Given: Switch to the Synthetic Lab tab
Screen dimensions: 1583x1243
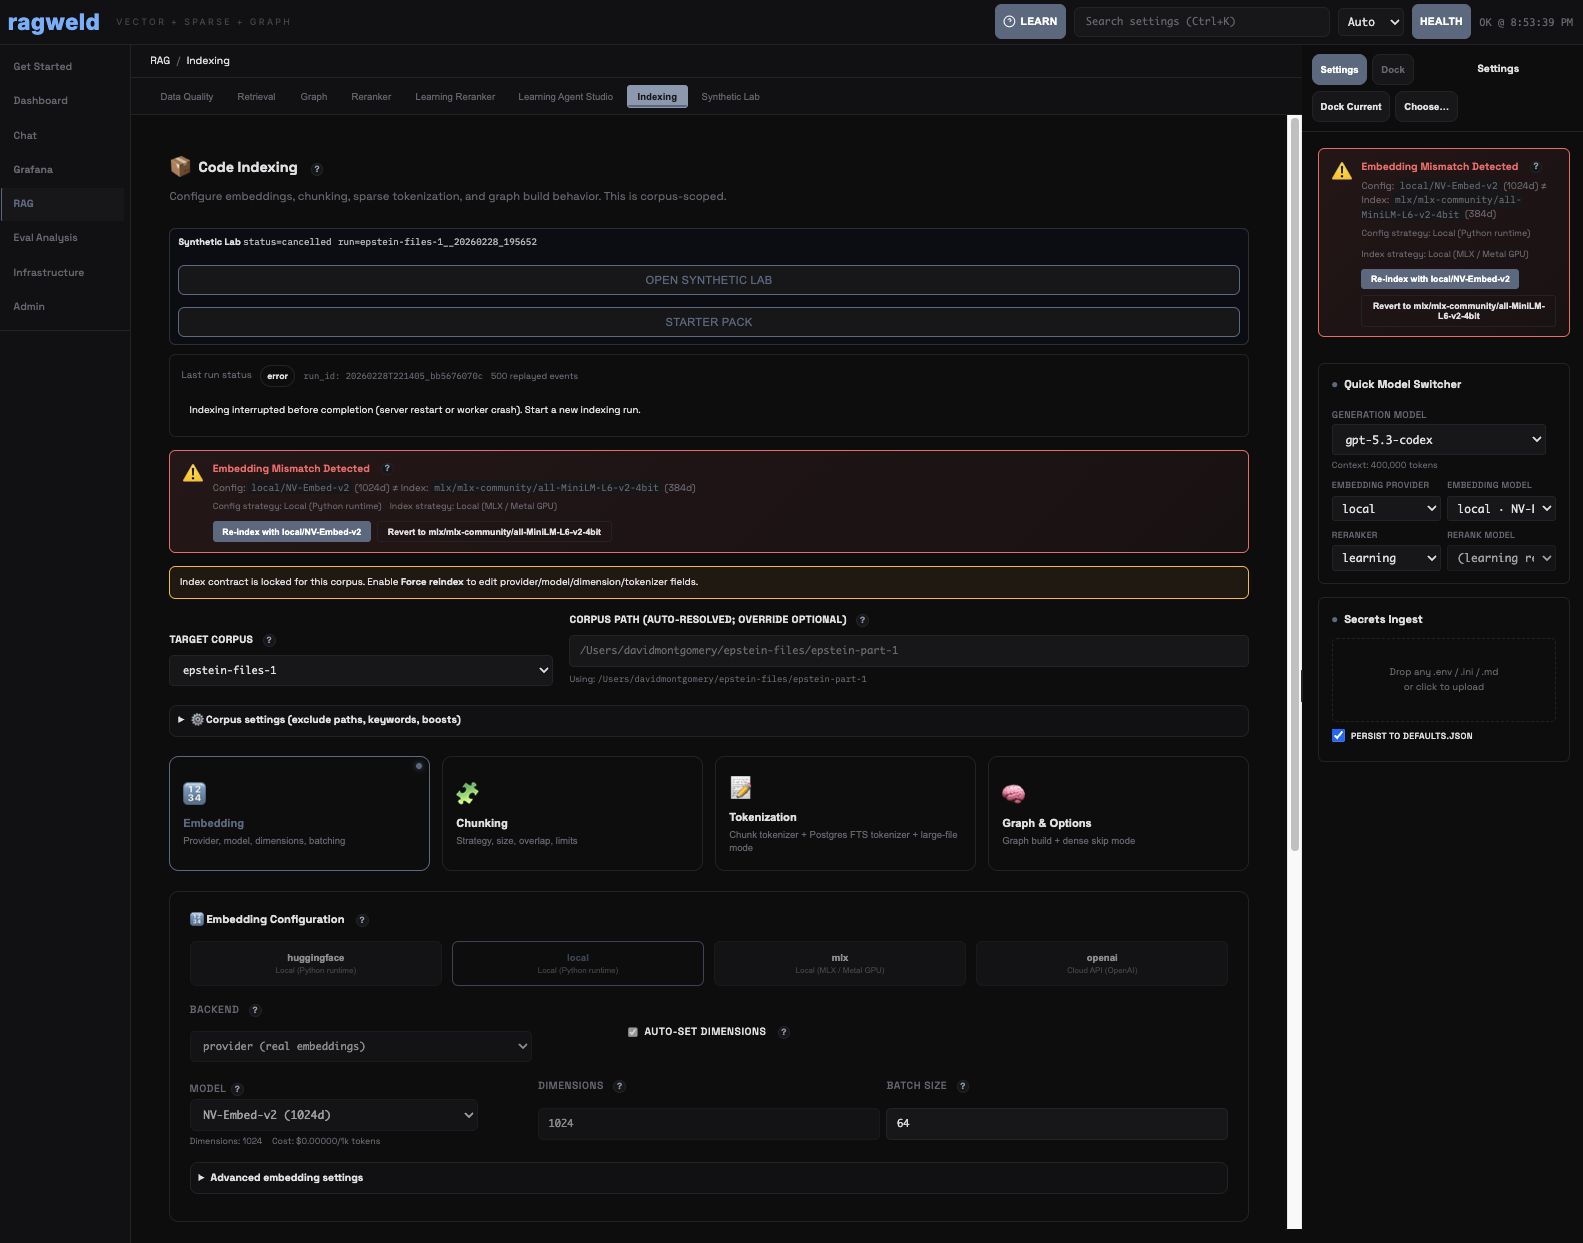Looking at the screenshot, I should pyautogui.click(x=730, y=97).
